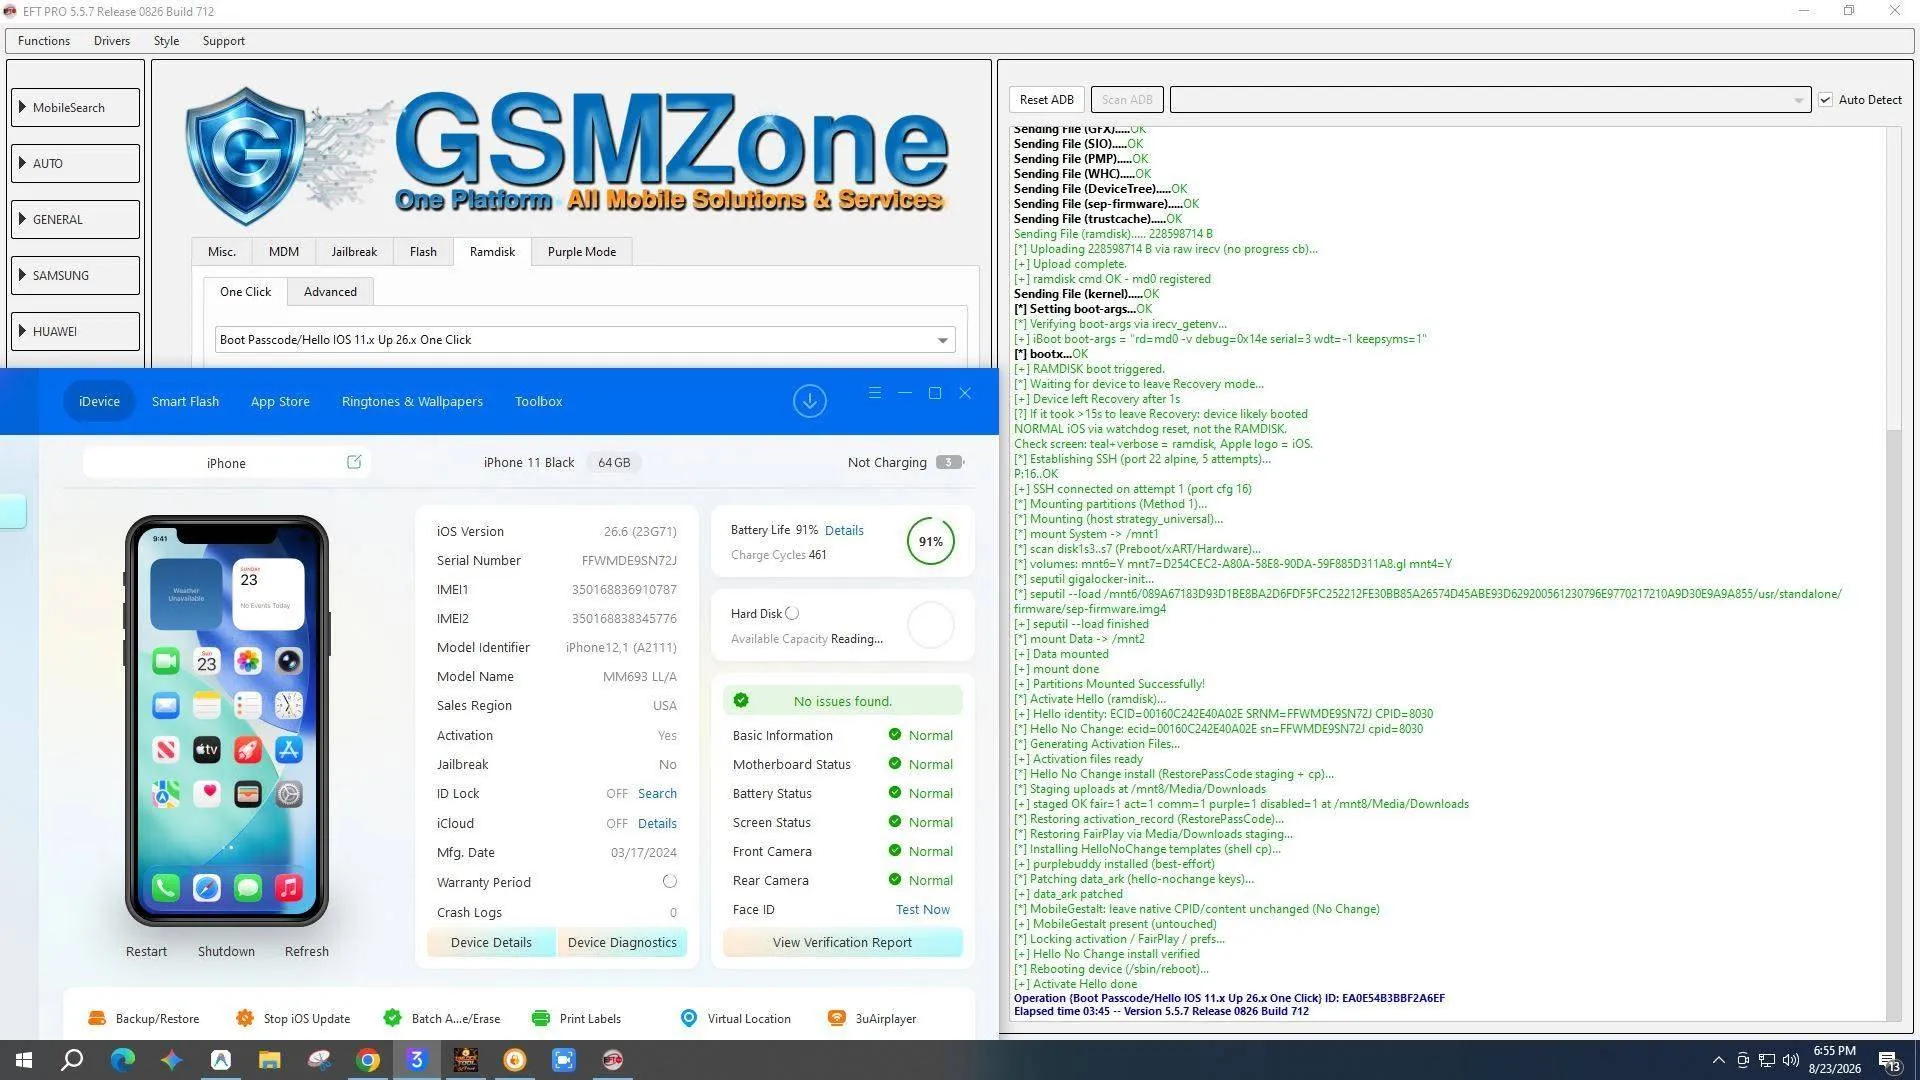The image size is (1920, 1080).
Task: Toggle the Auto Detect checkbox
Action: pyautogui.click(x=1825, y=100)
